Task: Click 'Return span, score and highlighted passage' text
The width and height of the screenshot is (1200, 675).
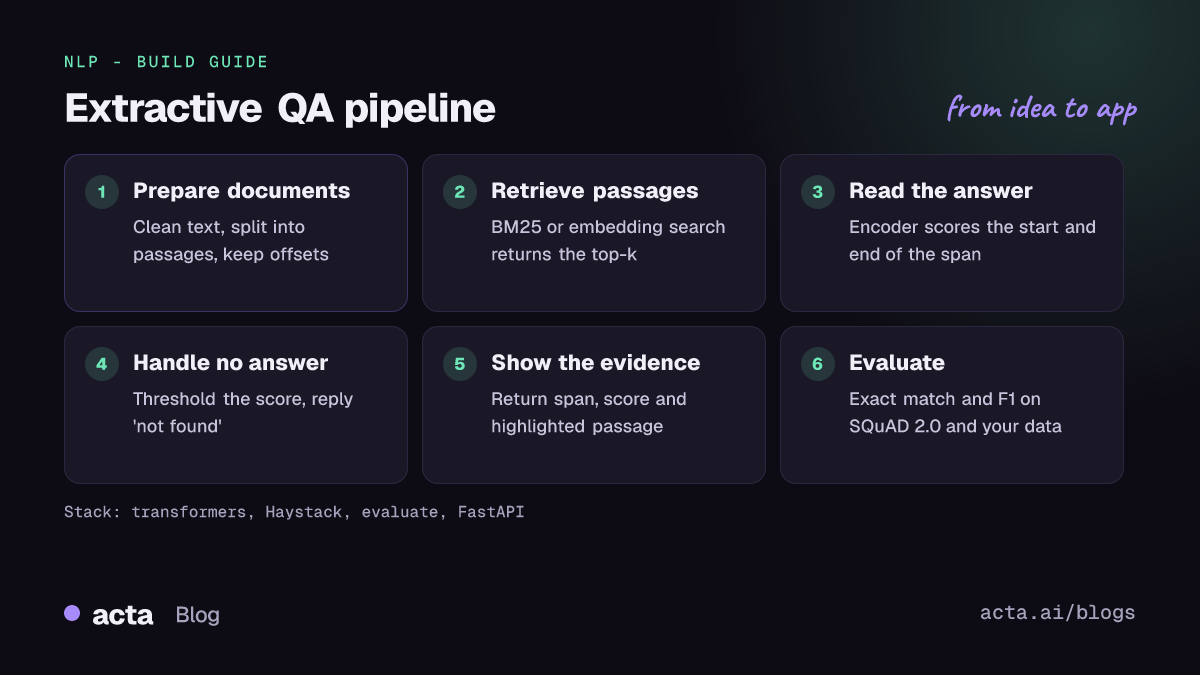Action: pos(589,413)
